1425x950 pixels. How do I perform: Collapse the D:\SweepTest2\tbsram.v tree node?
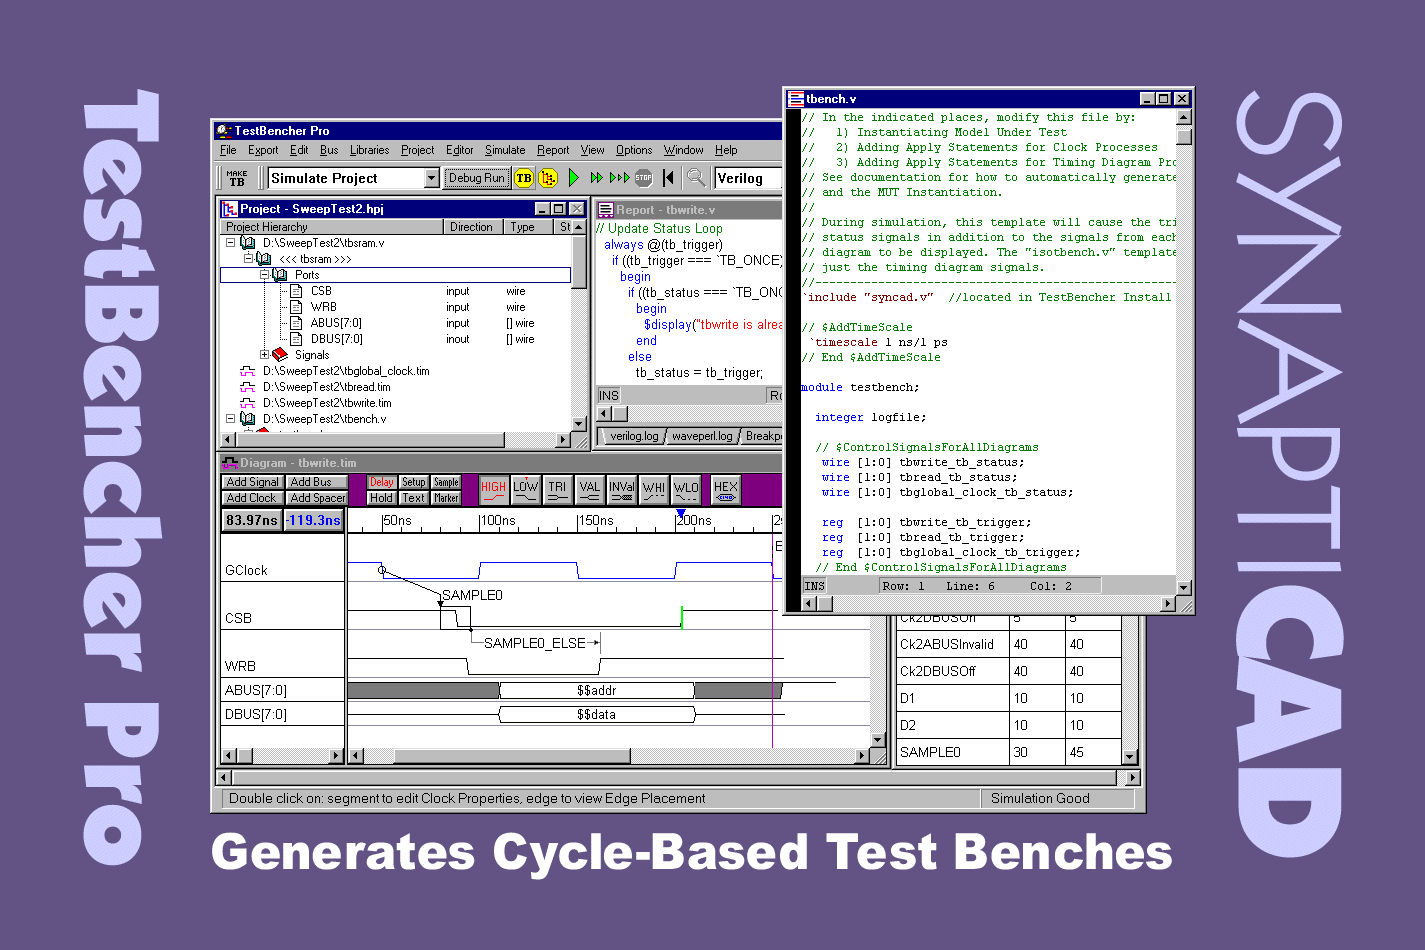230,243
